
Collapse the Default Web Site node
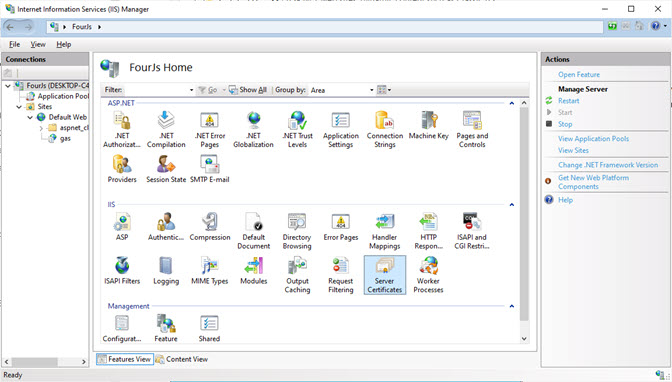30,117
